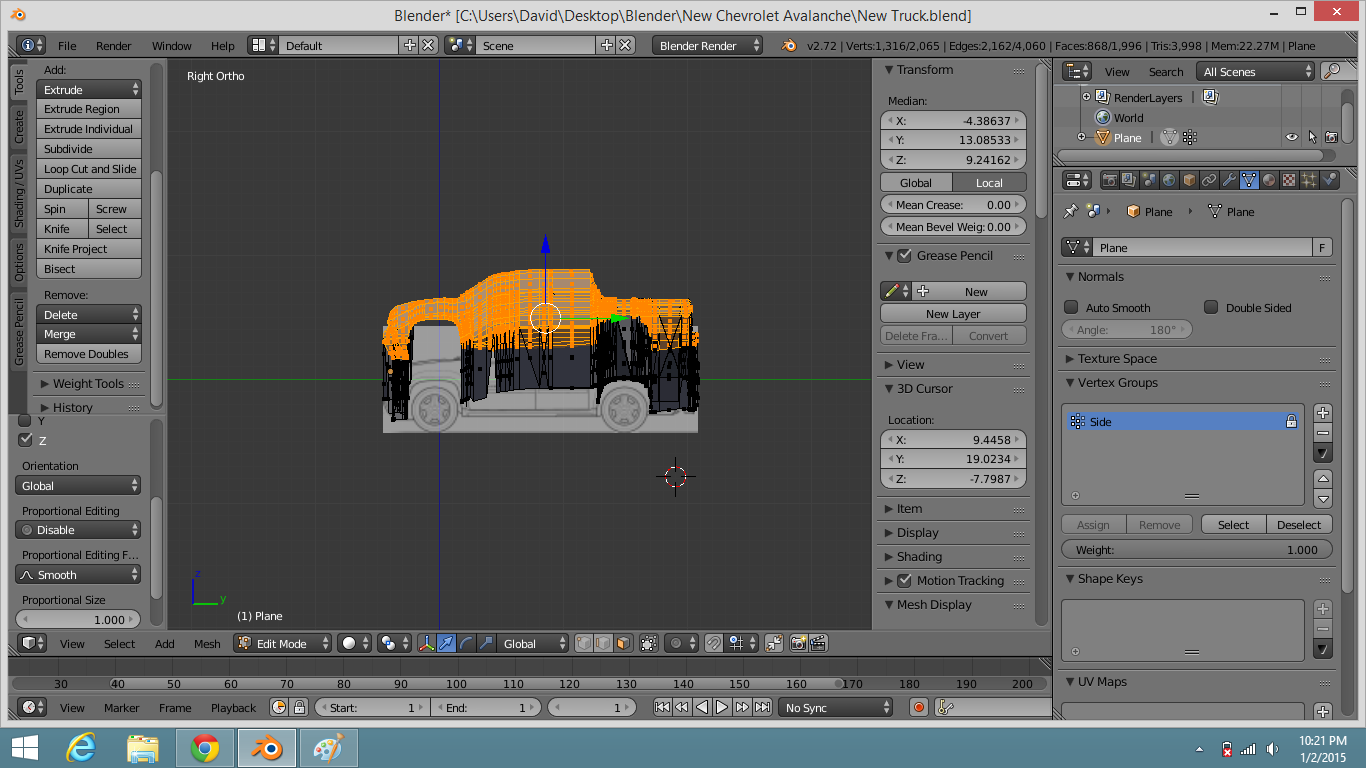
Task: Open the Texture properties tab
Action: [1288, 180]
